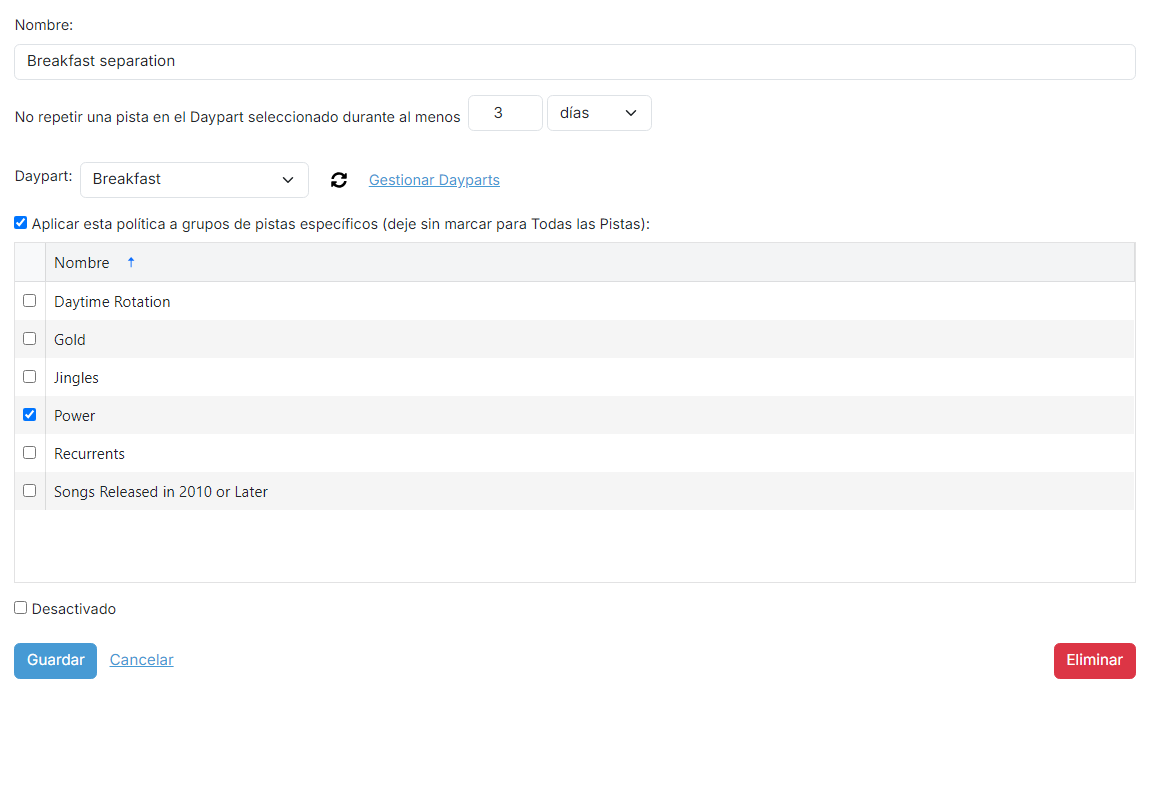Click the Nombre column header

81,263
